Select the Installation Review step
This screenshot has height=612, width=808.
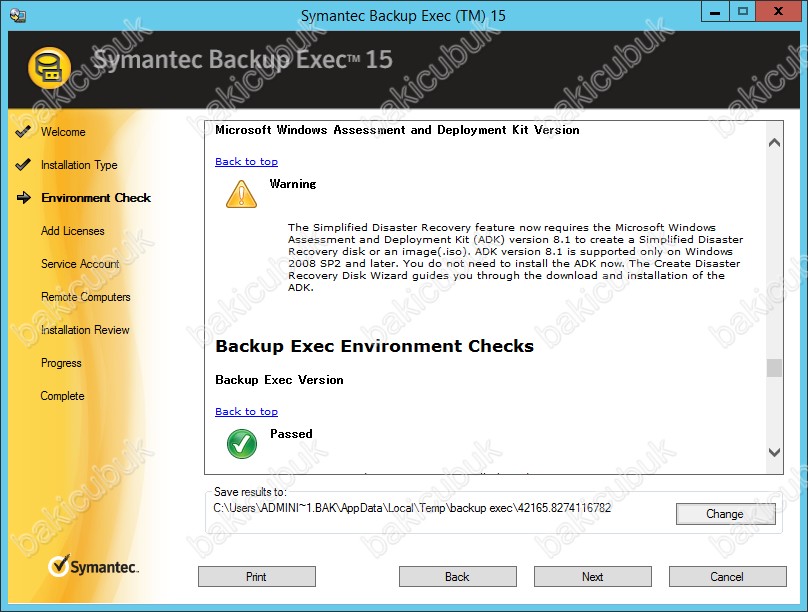(85, 330)
